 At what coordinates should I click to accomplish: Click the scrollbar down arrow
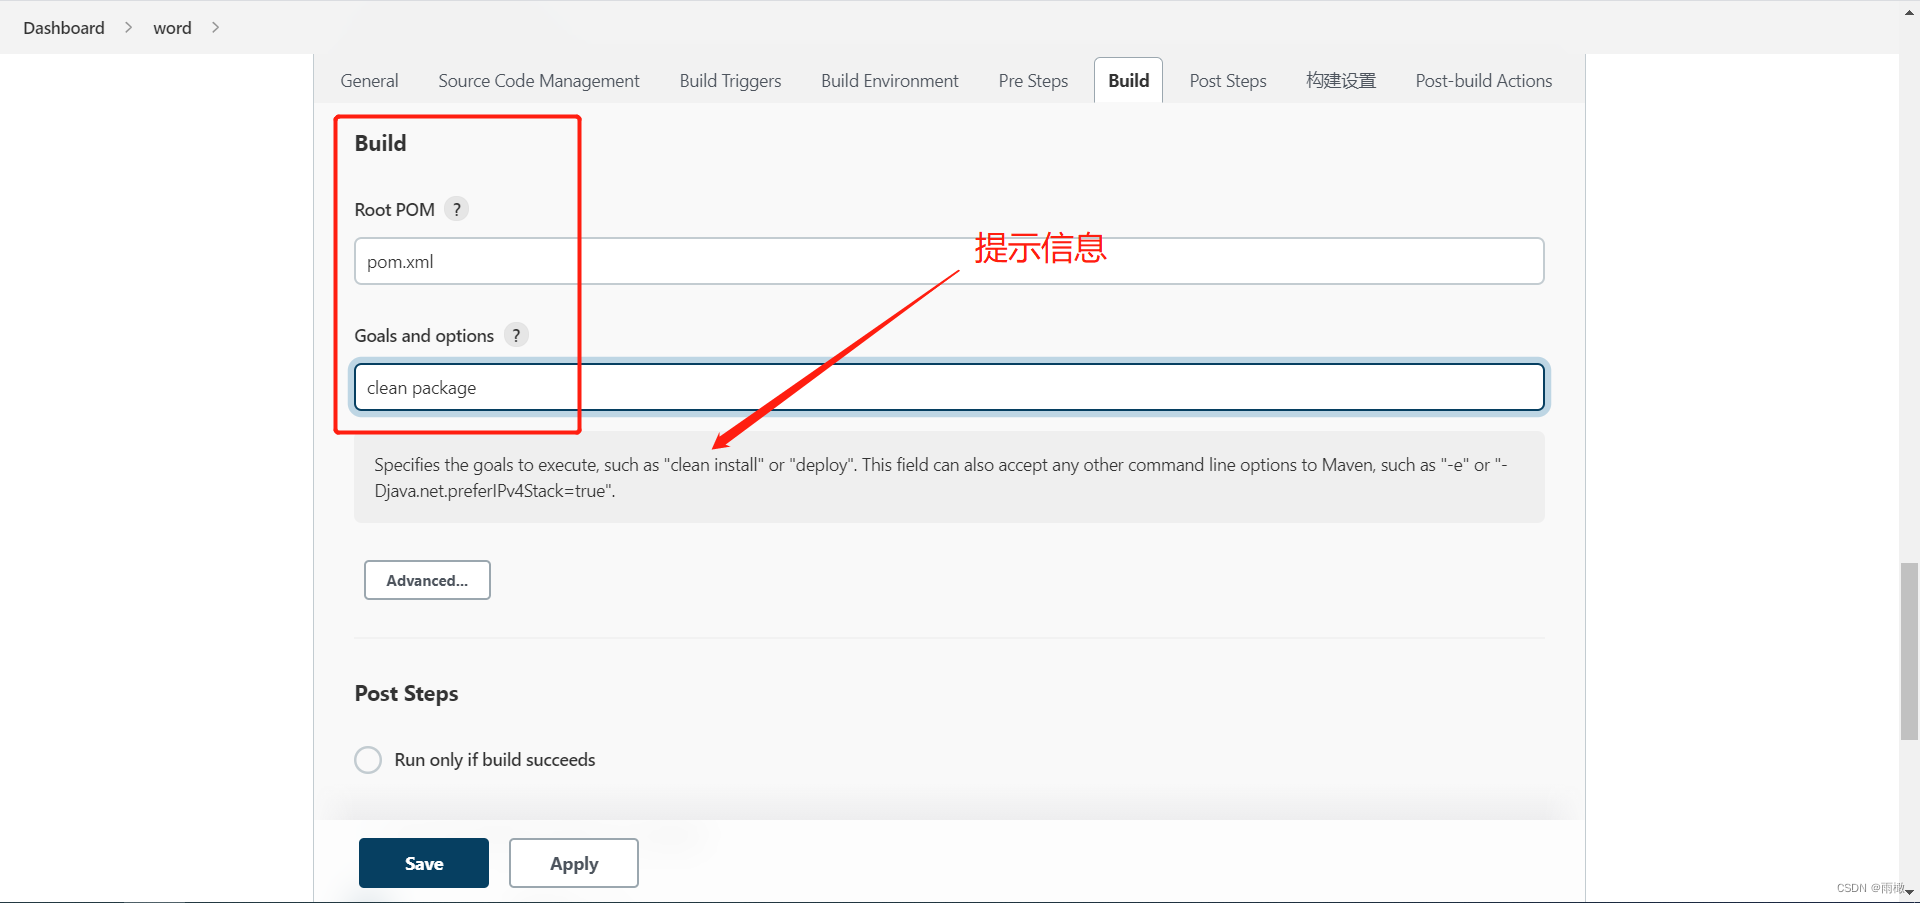tap(1910, 892)
